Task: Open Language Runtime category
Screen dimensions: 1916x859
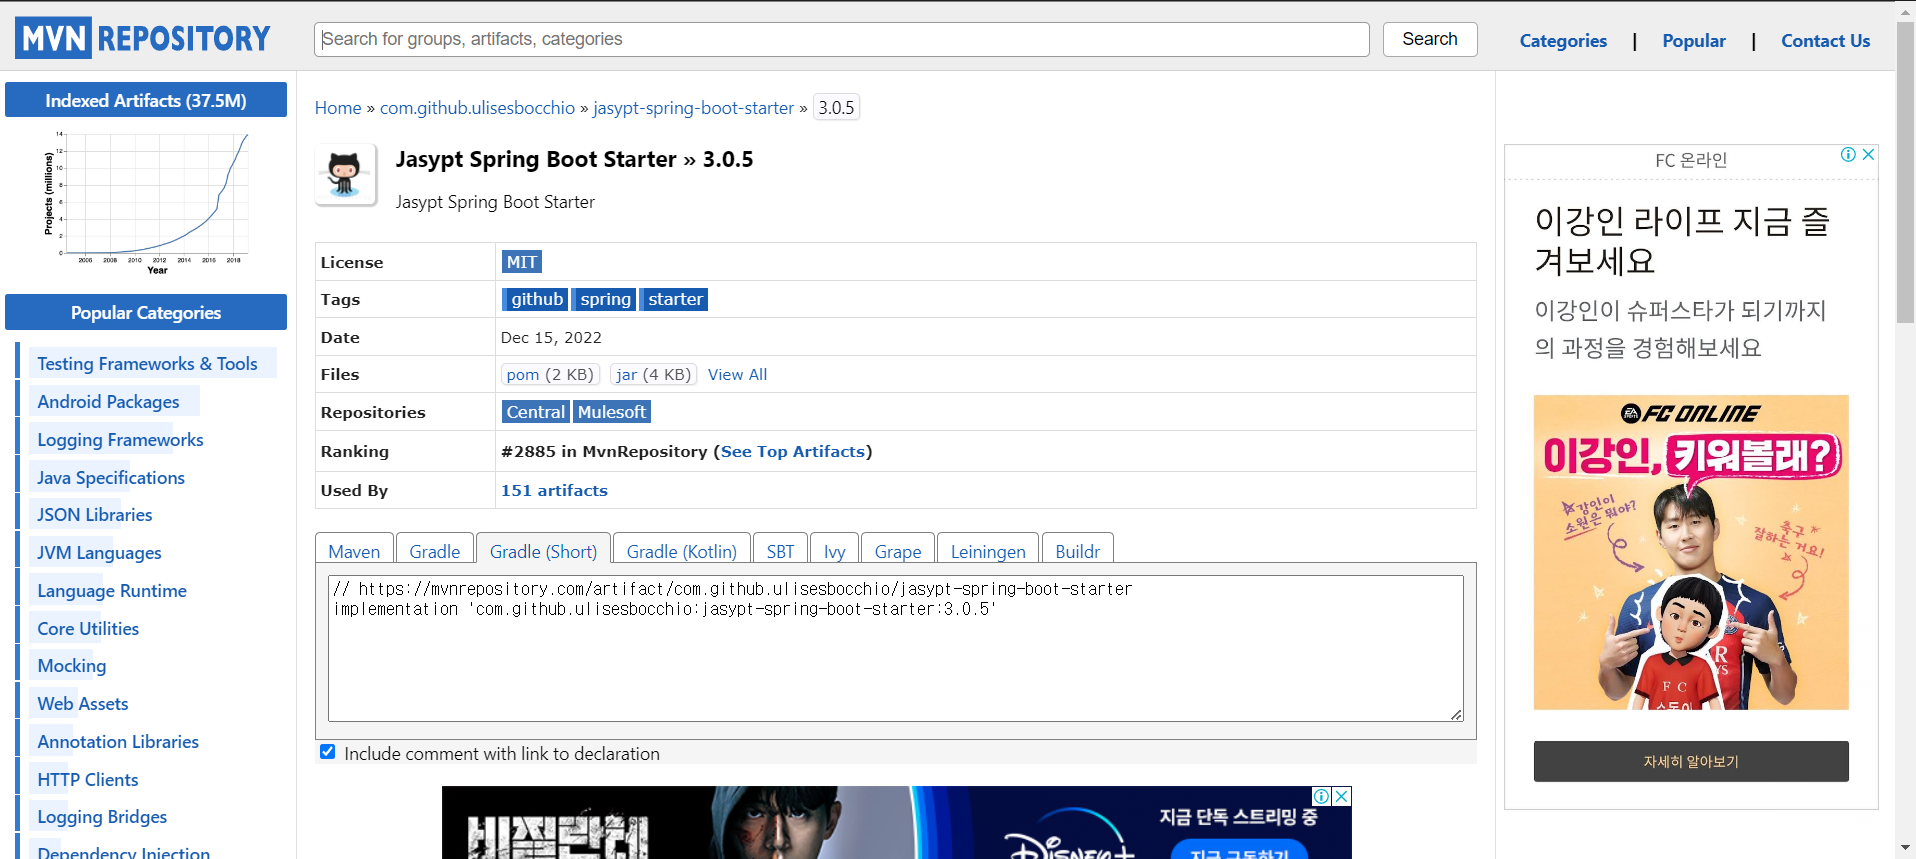Action: (112, 591)
